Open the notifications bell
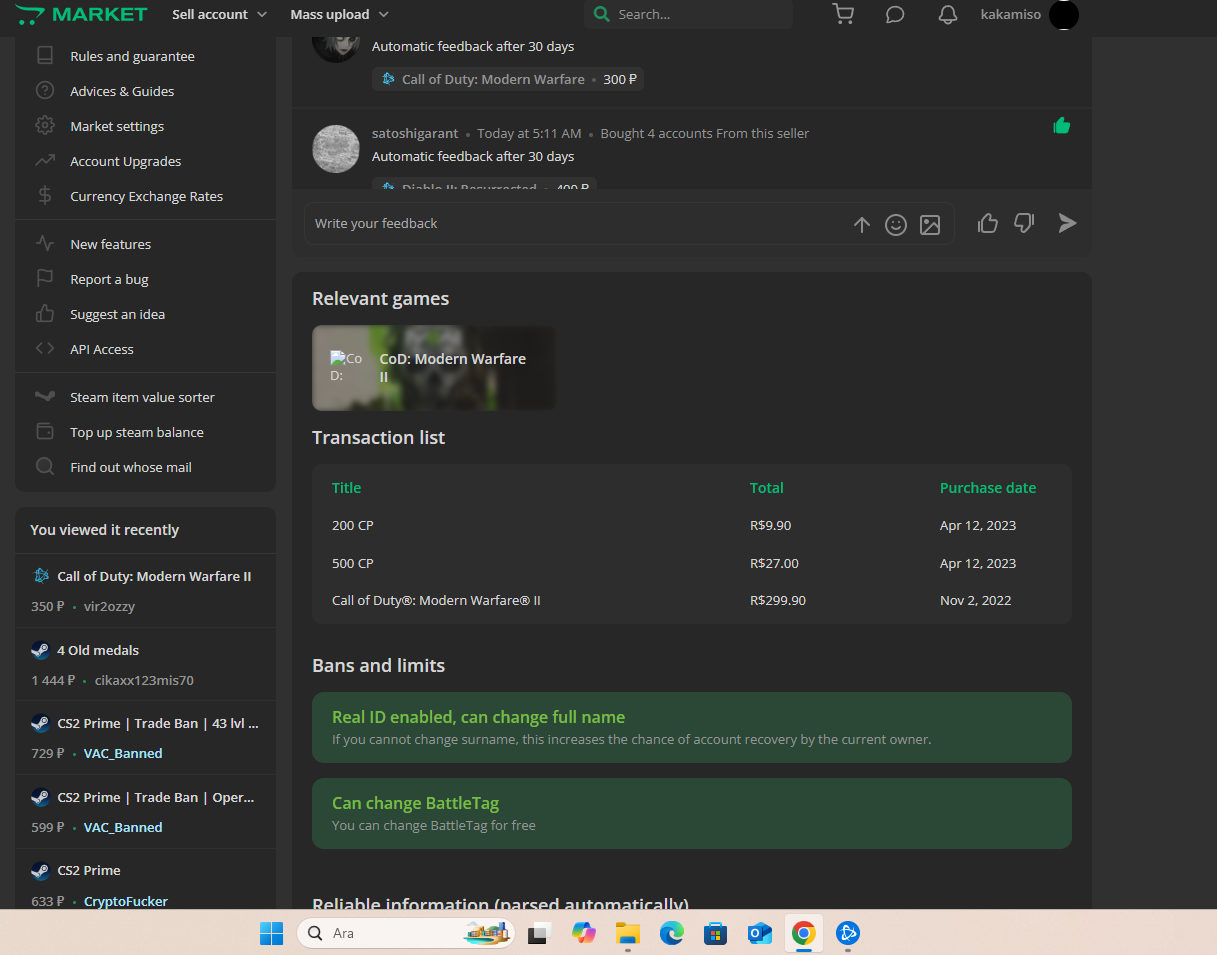 pos(948,14)
